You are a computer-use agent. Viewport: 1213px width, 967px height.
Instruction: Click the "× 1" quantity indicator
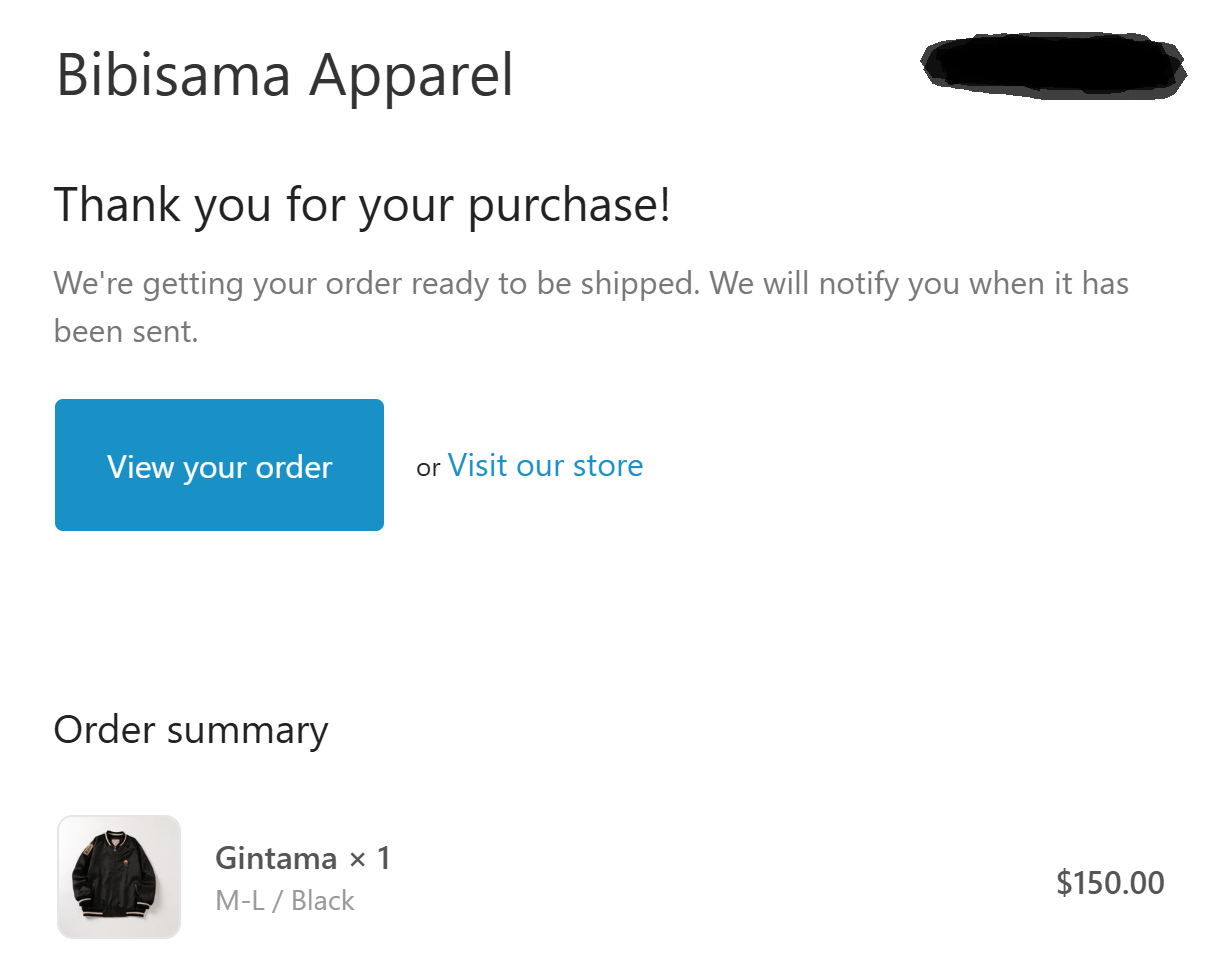click(369, 858)
